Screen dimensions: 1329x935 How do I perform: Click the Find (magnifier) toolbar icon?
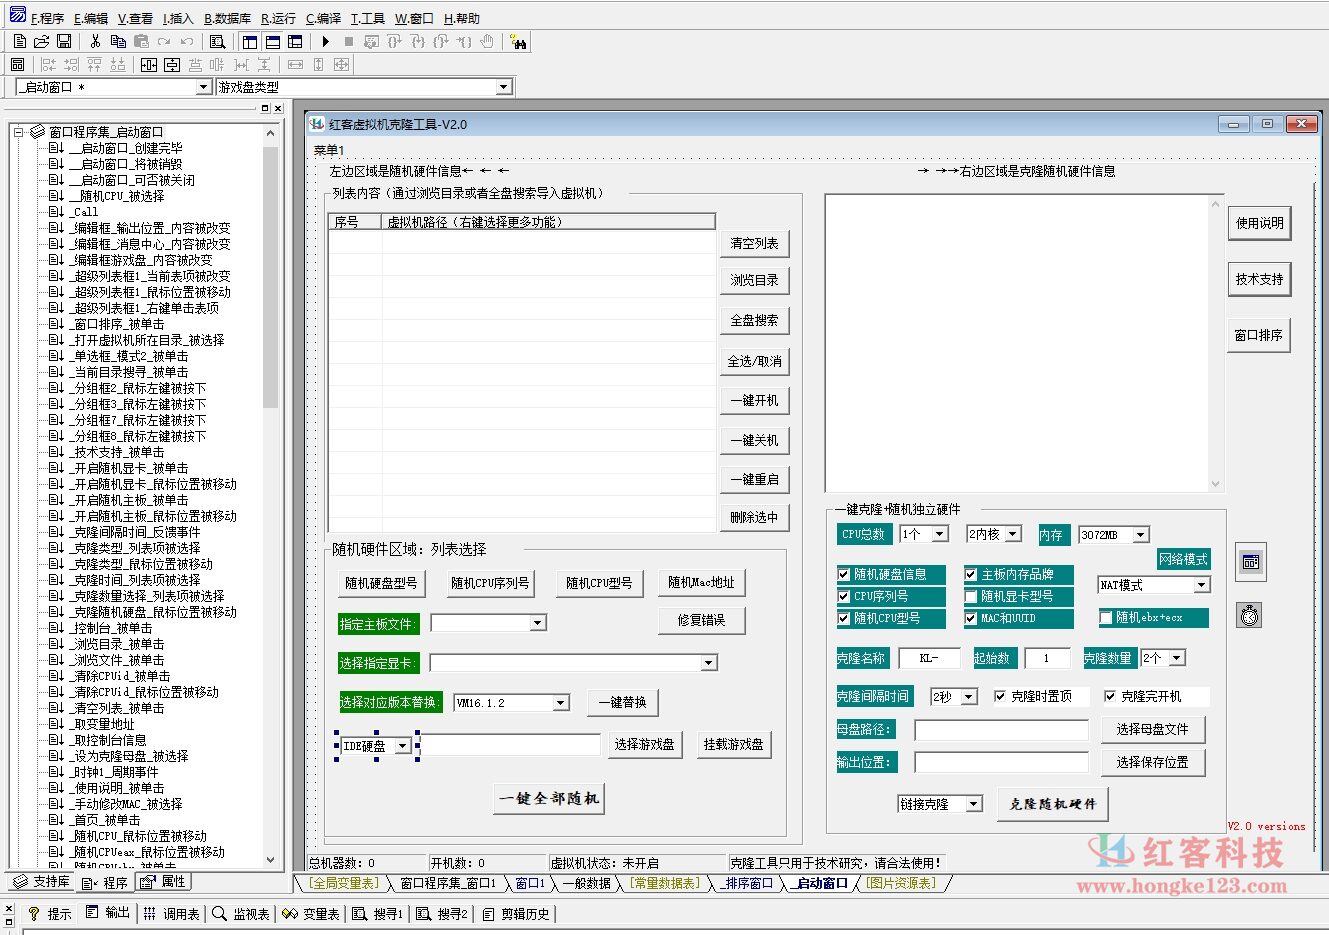coord(217,42)
